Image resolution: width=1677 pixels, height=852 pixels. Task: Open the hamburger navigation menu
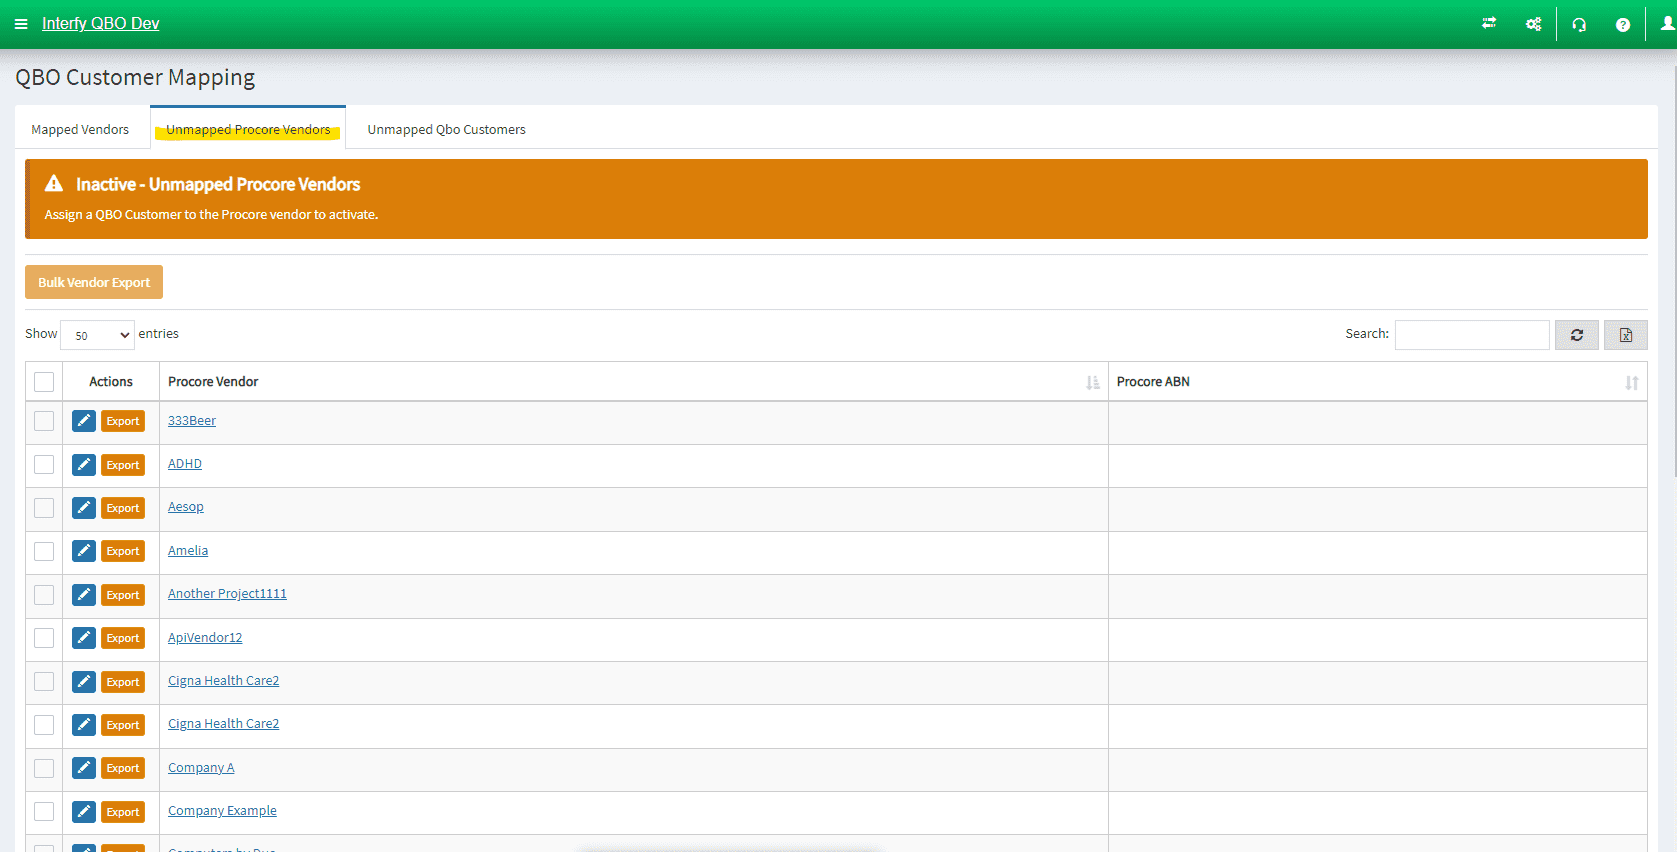pos(21,24)
